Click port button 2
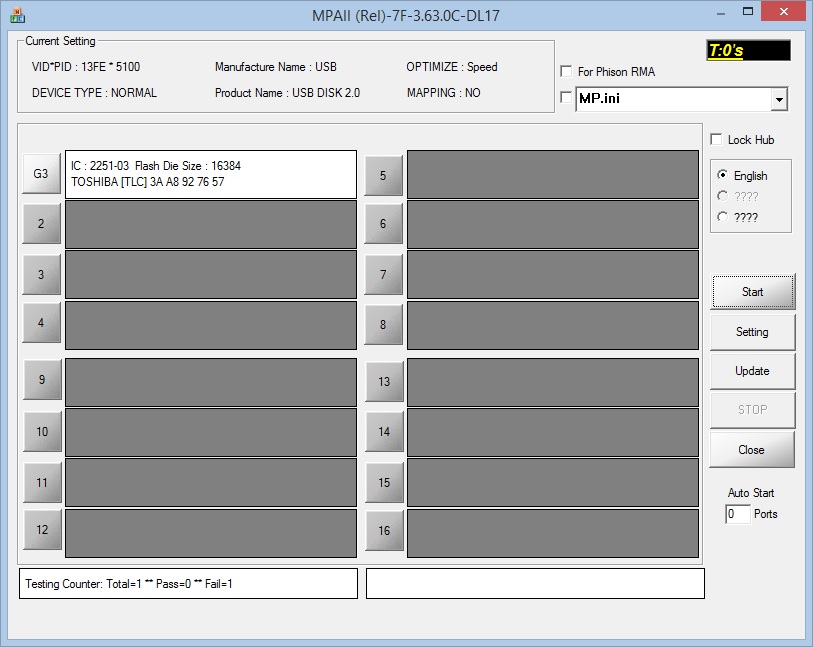 [x=41, y=223]
